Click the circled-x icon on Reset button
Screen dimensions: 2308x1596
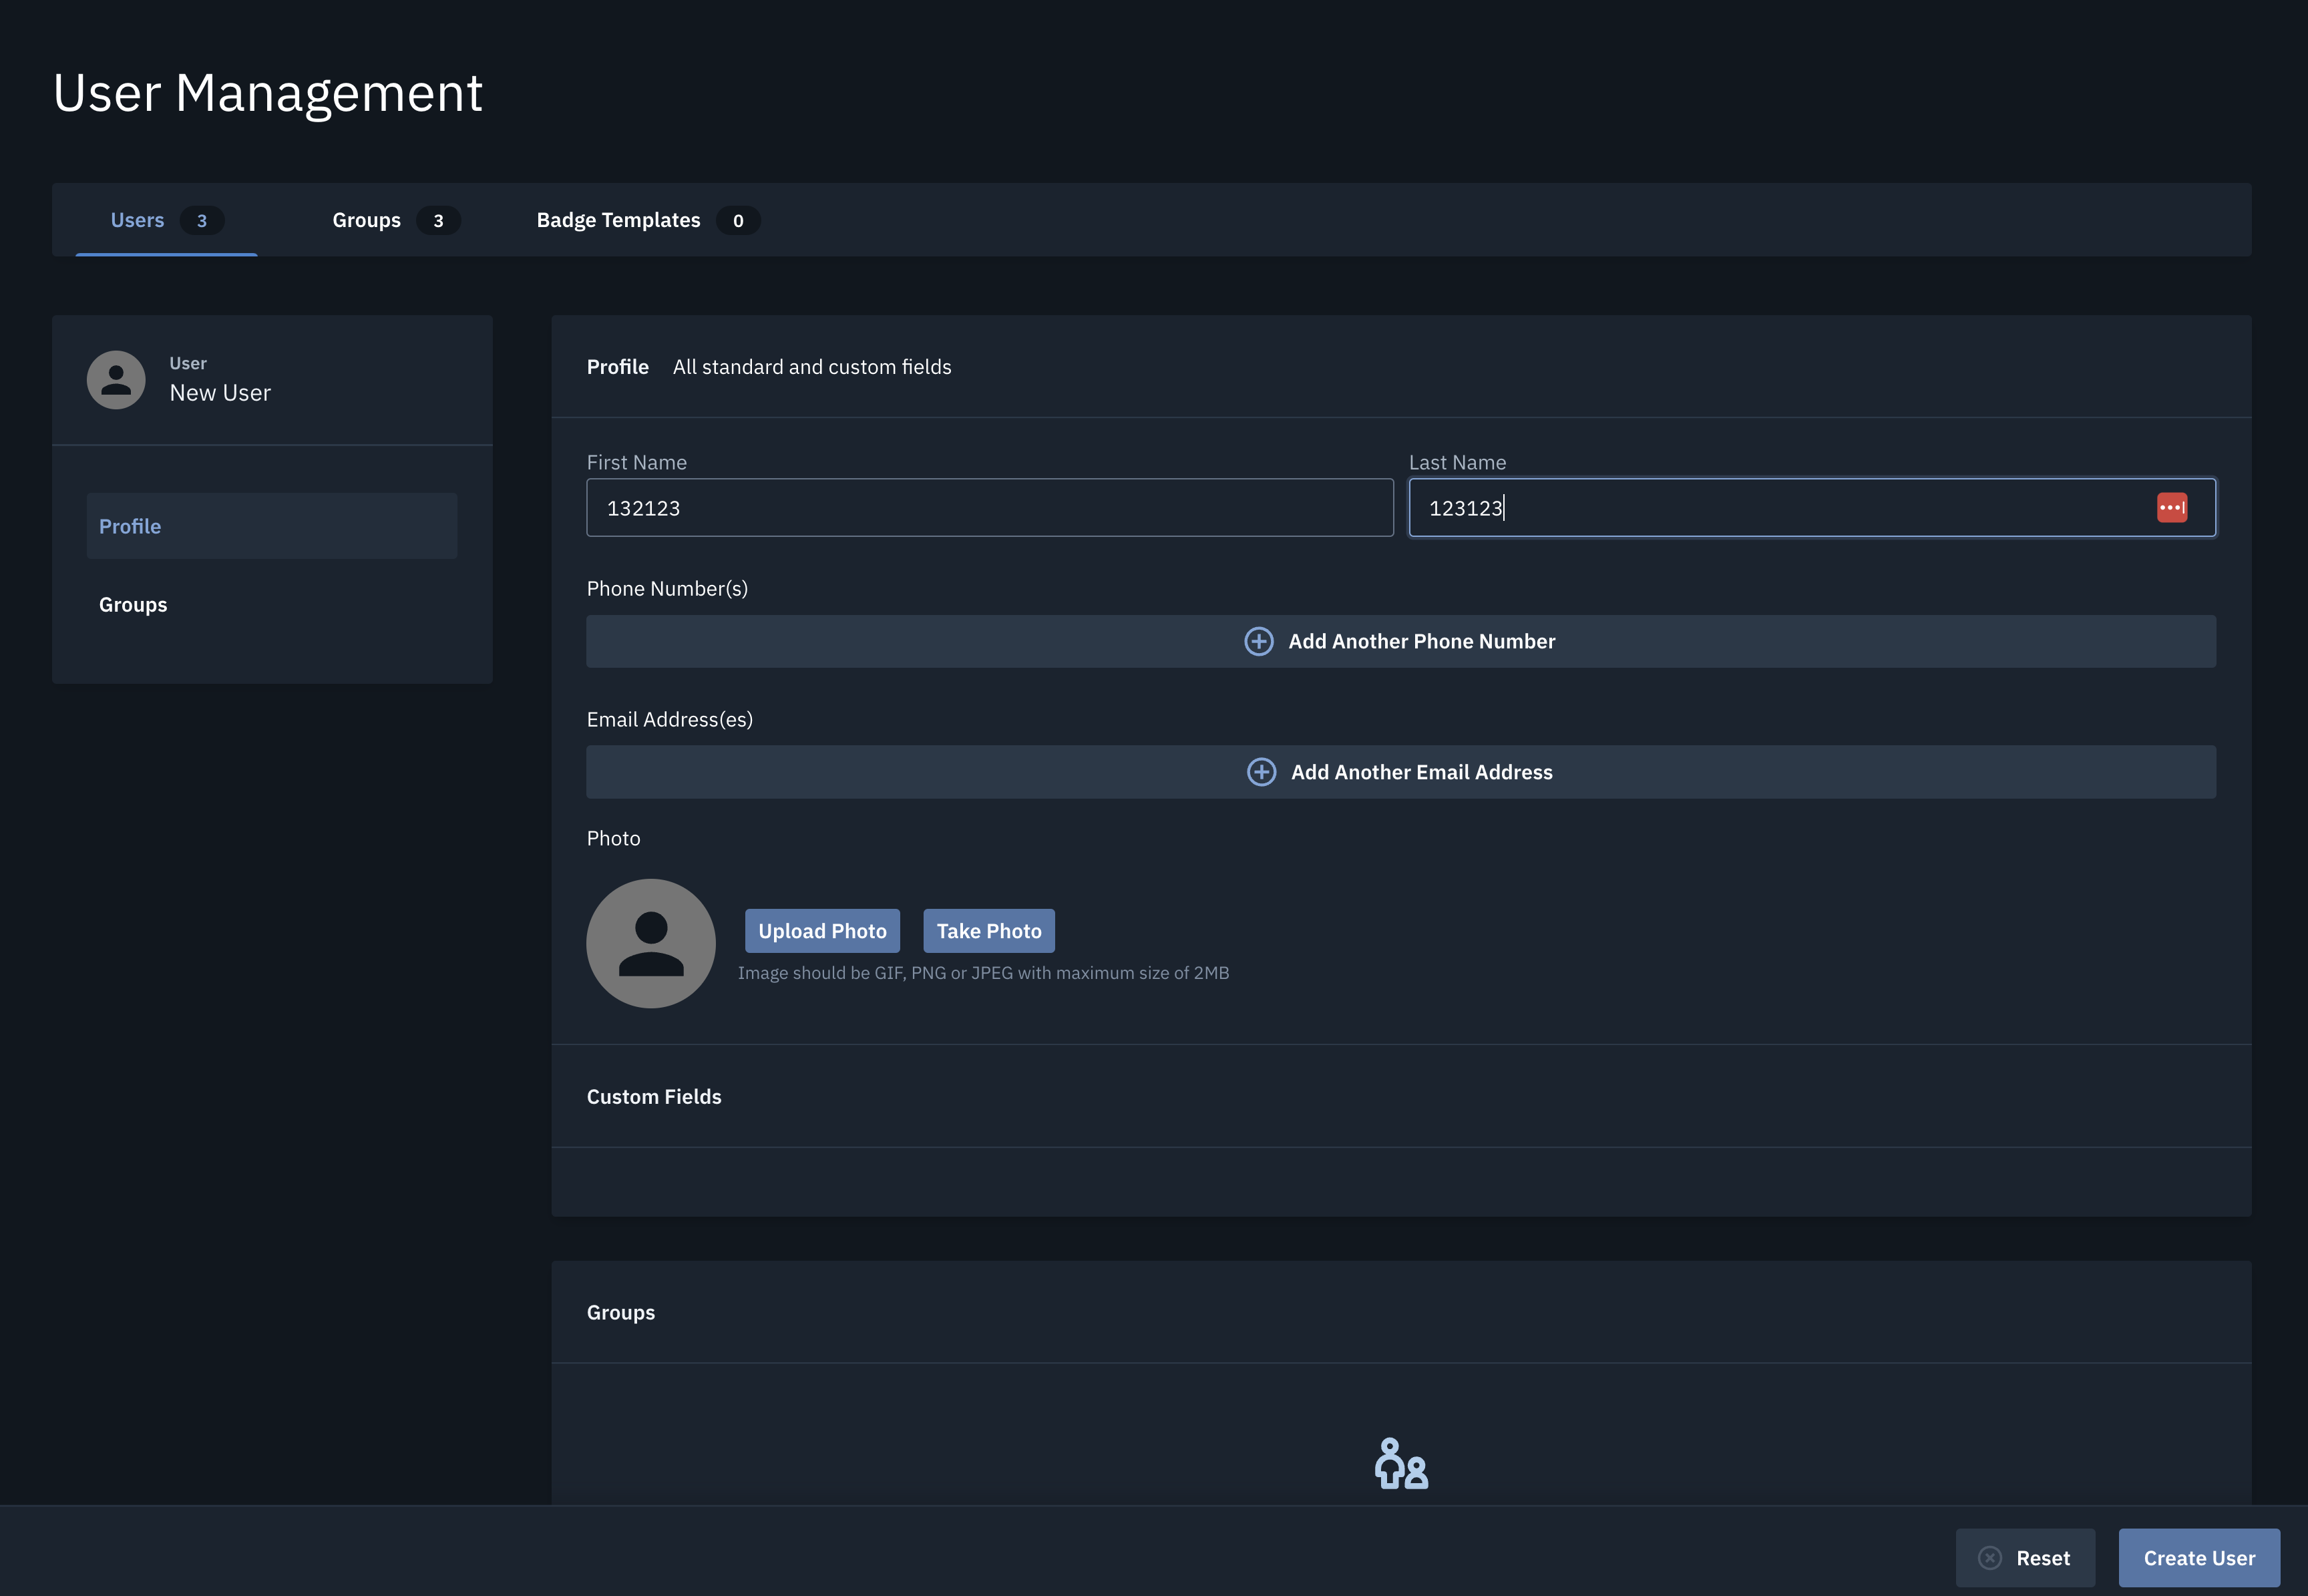[1990, 1557]
